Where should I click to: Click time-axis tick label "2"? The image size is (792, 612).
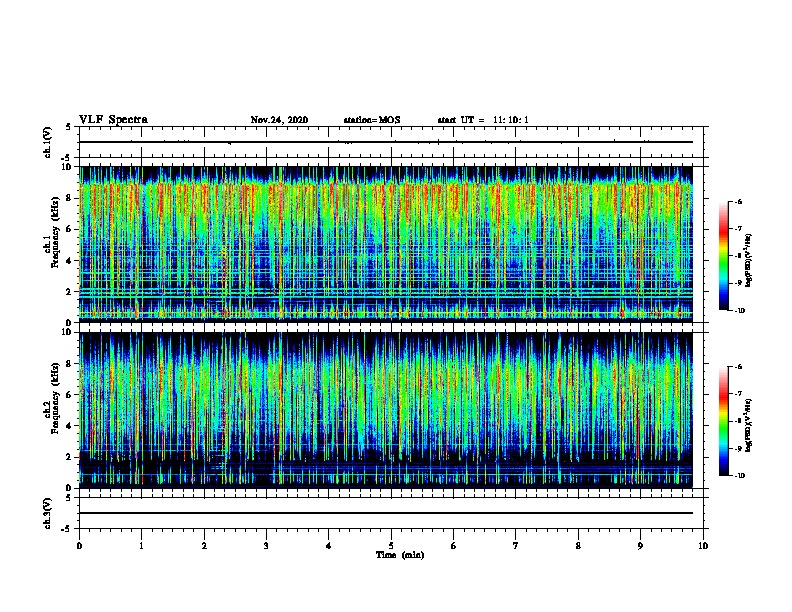204,545
